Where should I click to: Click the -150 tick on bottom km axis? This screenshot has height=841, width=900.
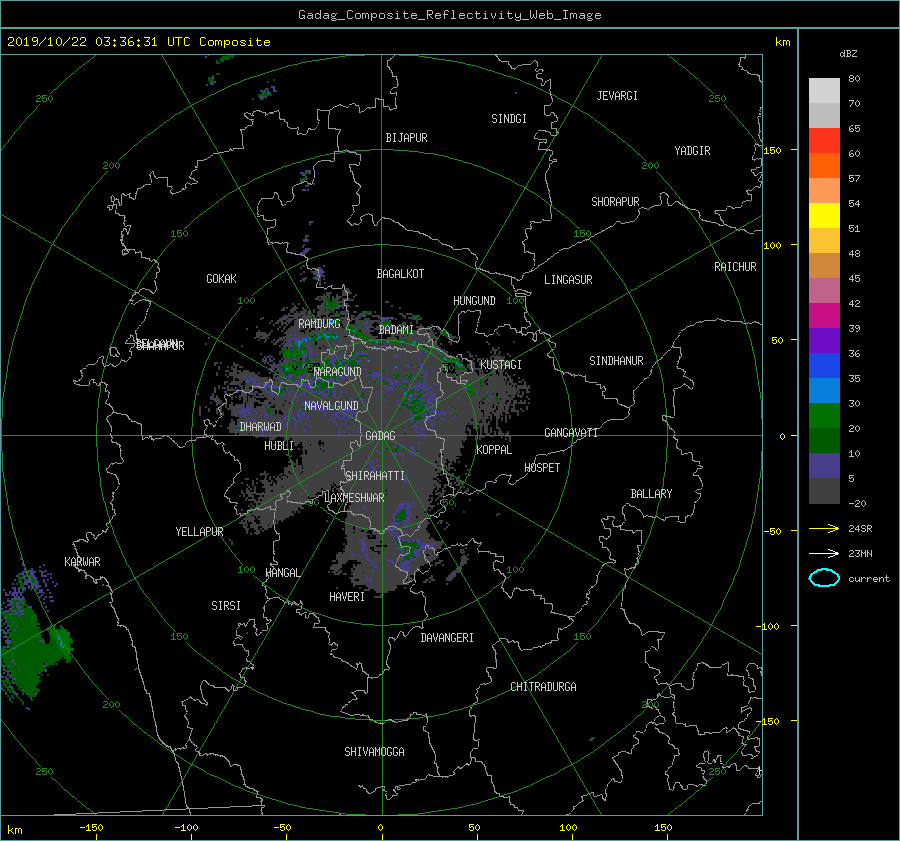91,828
